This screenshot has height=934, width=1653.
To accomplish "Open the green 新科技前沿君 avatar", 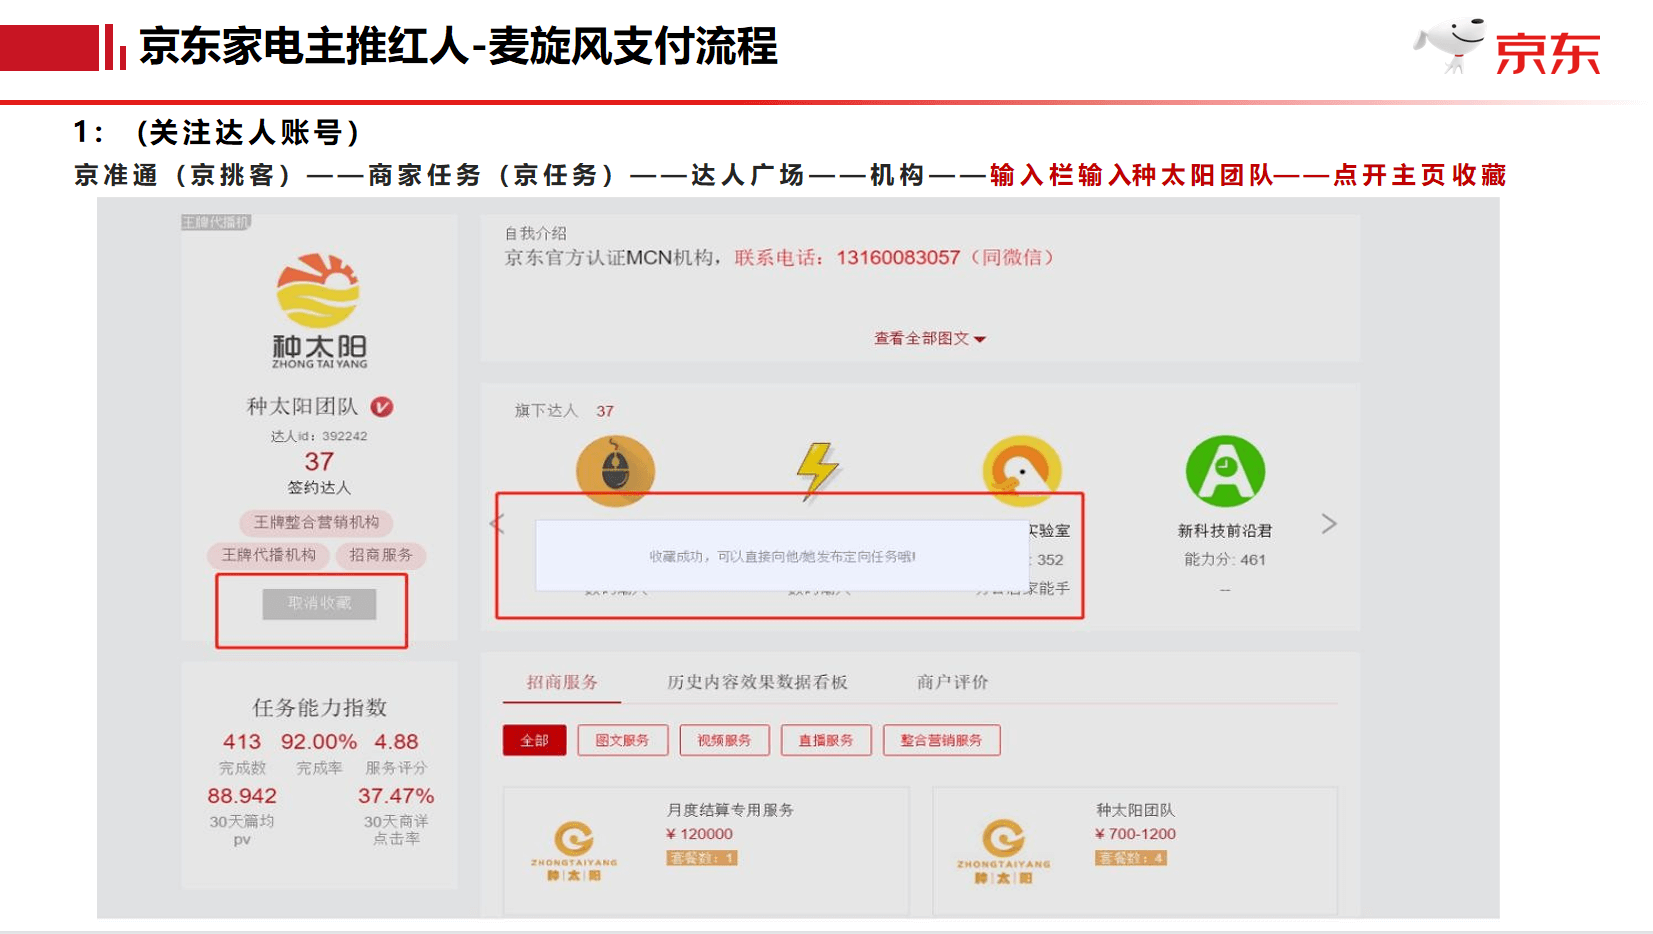I will click(x=1225, y=471).
